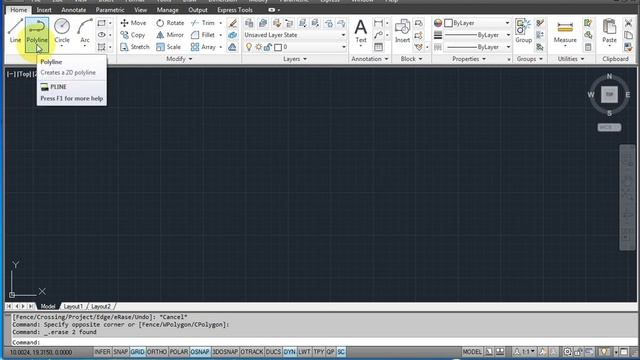Viewport: 640px width, 360px height.
Task: Click the [Top] view control label
Action: pos(24,74)
